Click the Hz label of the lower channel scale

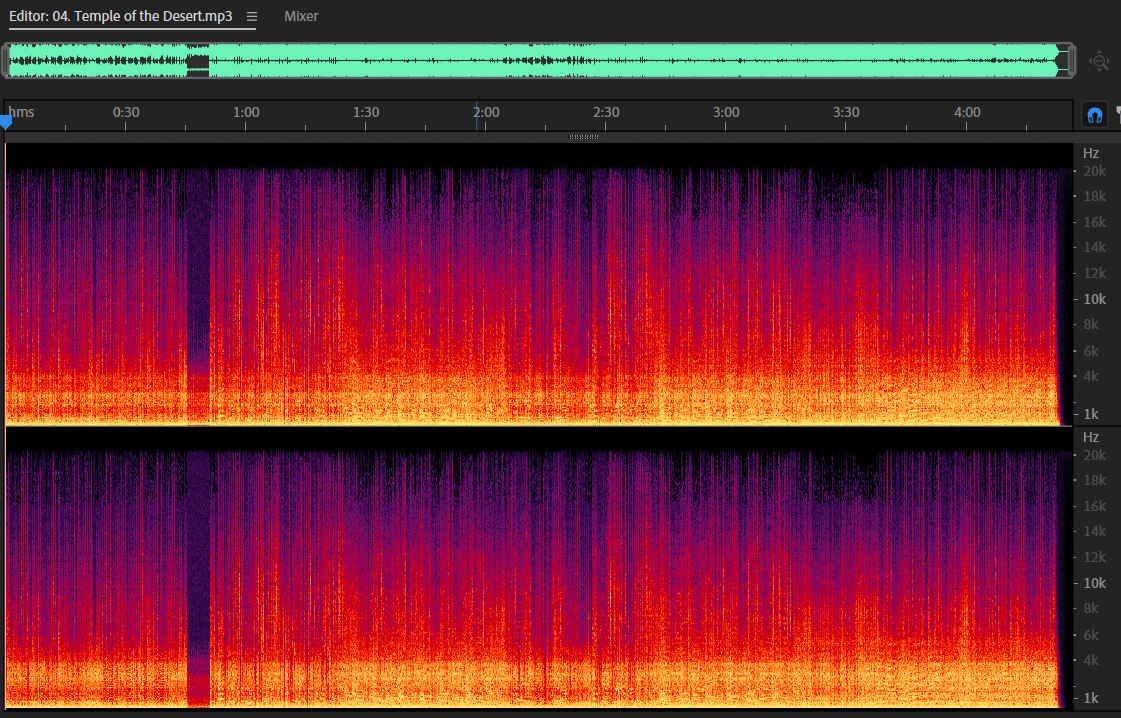pos(1090,437)
